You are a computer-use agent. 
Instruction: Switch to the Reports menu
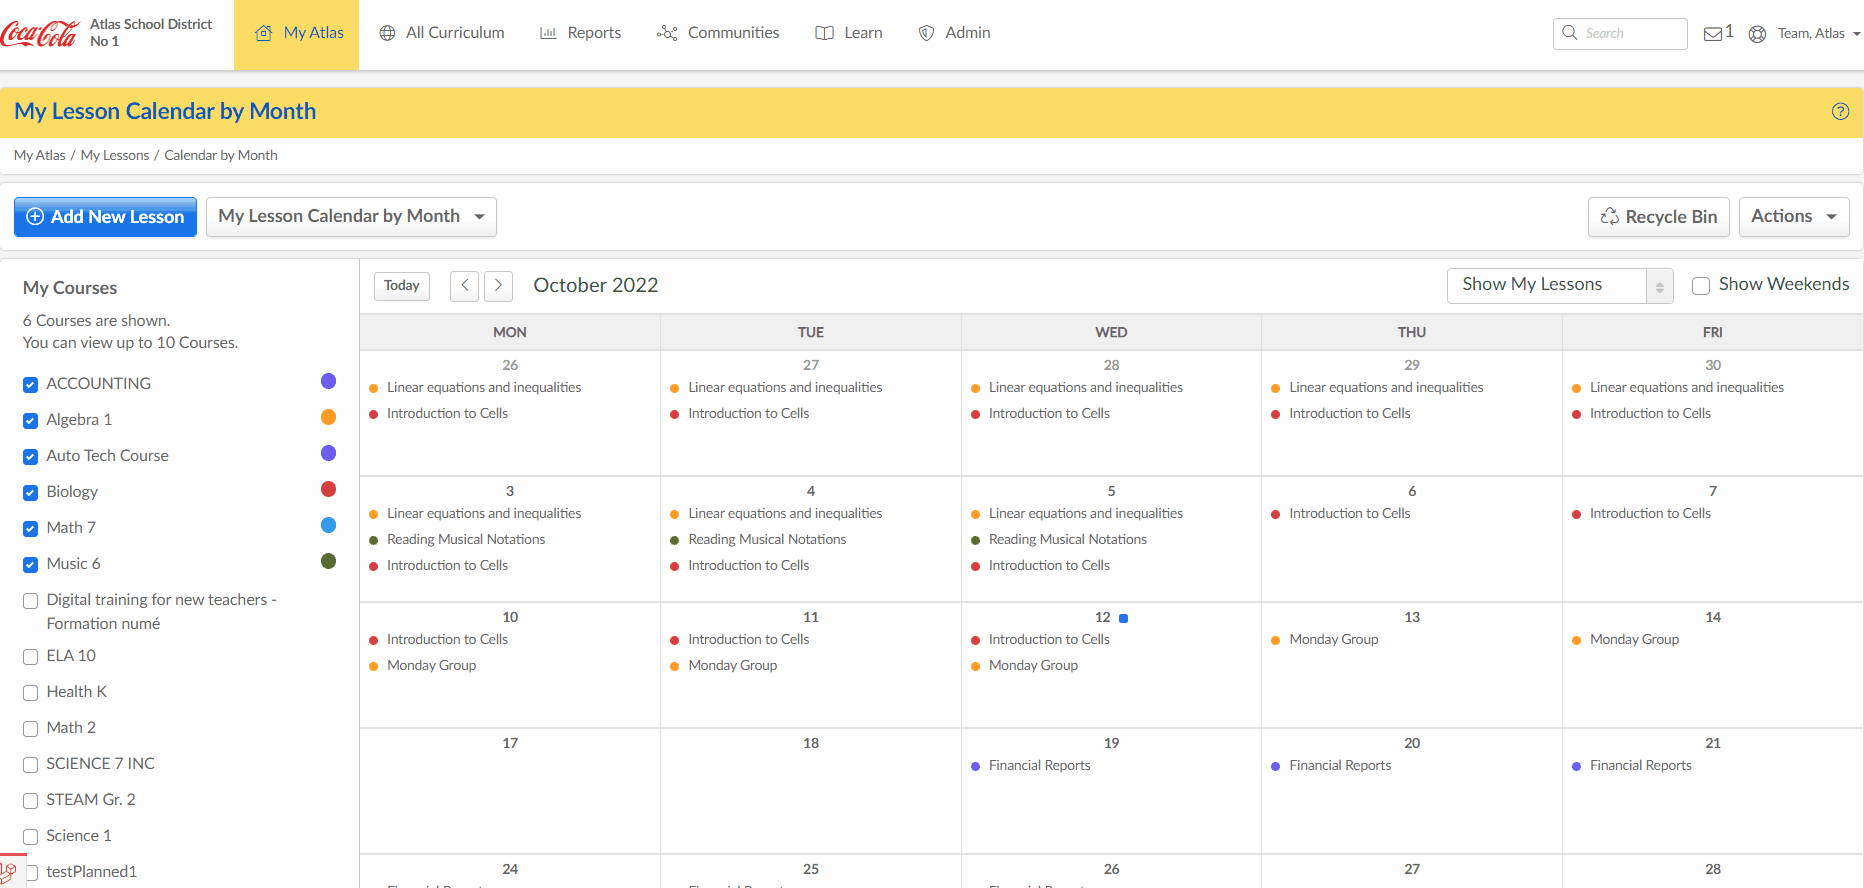[580, 33]
